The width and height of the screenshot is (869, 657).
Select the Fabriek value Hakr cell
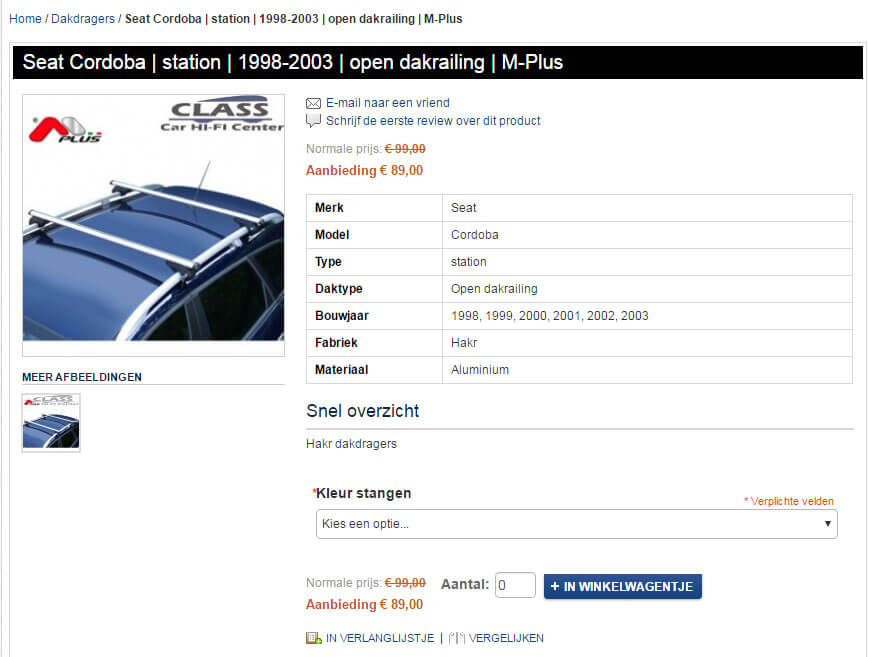(x=647, y=343)
